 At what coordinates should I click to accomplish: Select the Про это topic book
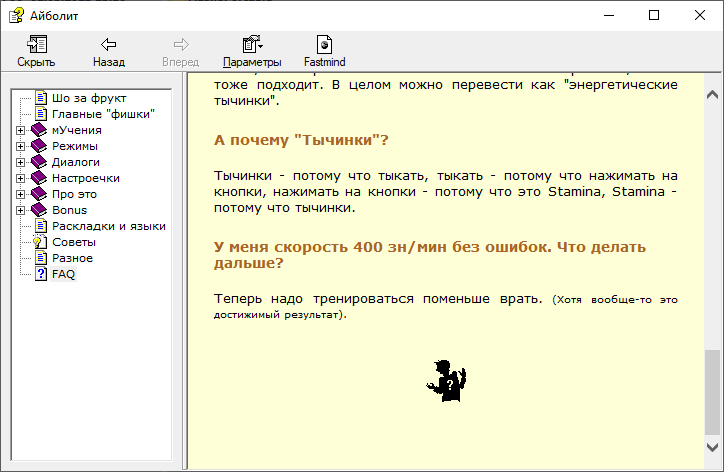[73, 194]
